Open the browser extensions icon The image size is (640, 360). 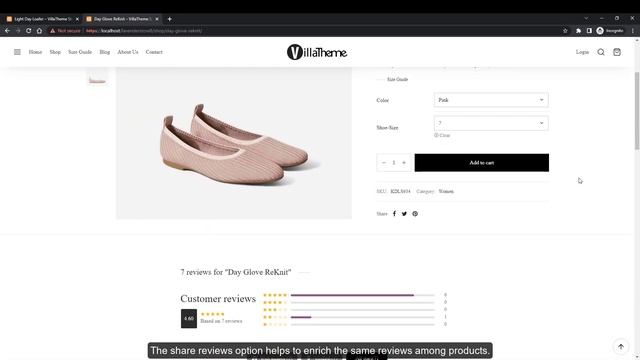pyautogui.click(x=578, y=31)
